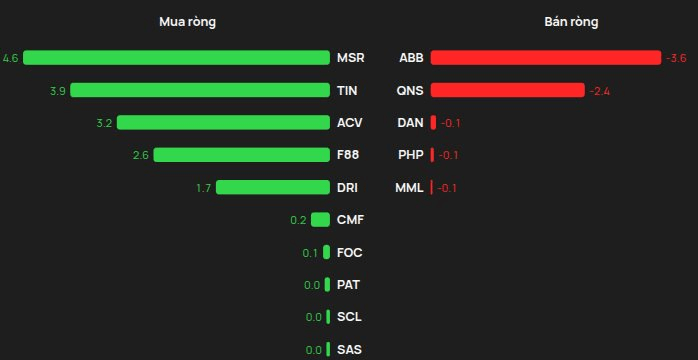The image size is (698, 360).
Task: Click the QNS ticker label
Action: pyautogui.click(x=410, y=91)
